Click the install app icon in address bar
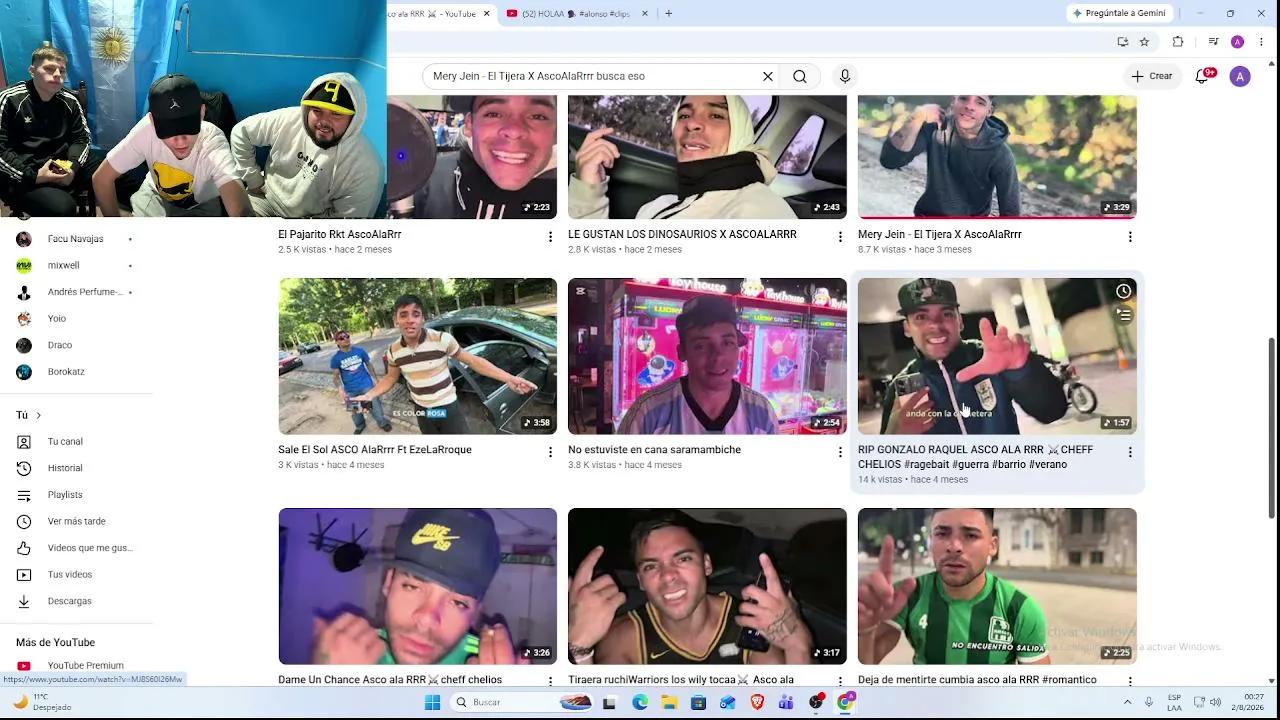The image size is (1280, 720). click(x=1123, y=42)
